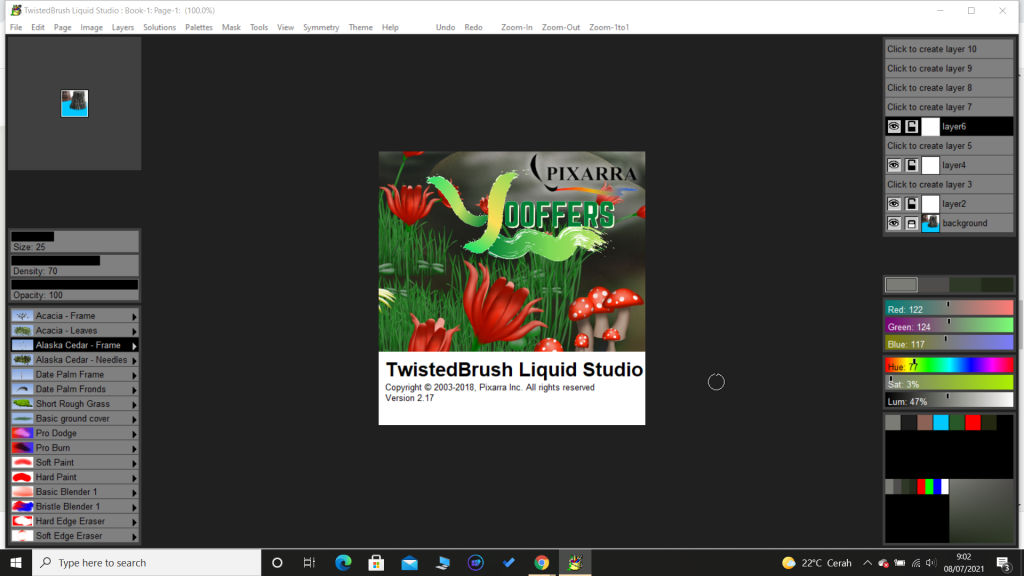
Task: Select the Soft Paint brush icon
Action: tap(22, 463)
